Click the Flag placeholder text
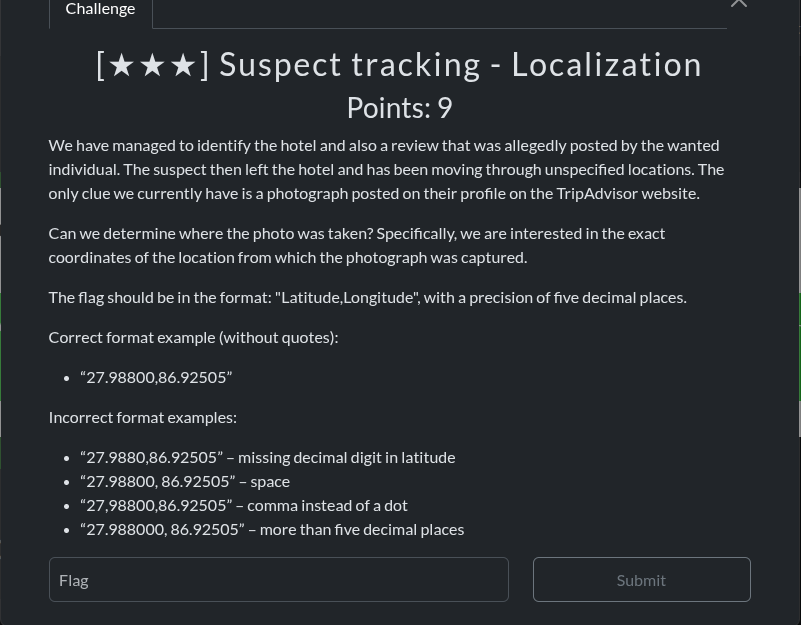The image size is (801, 625). [73, 579]
